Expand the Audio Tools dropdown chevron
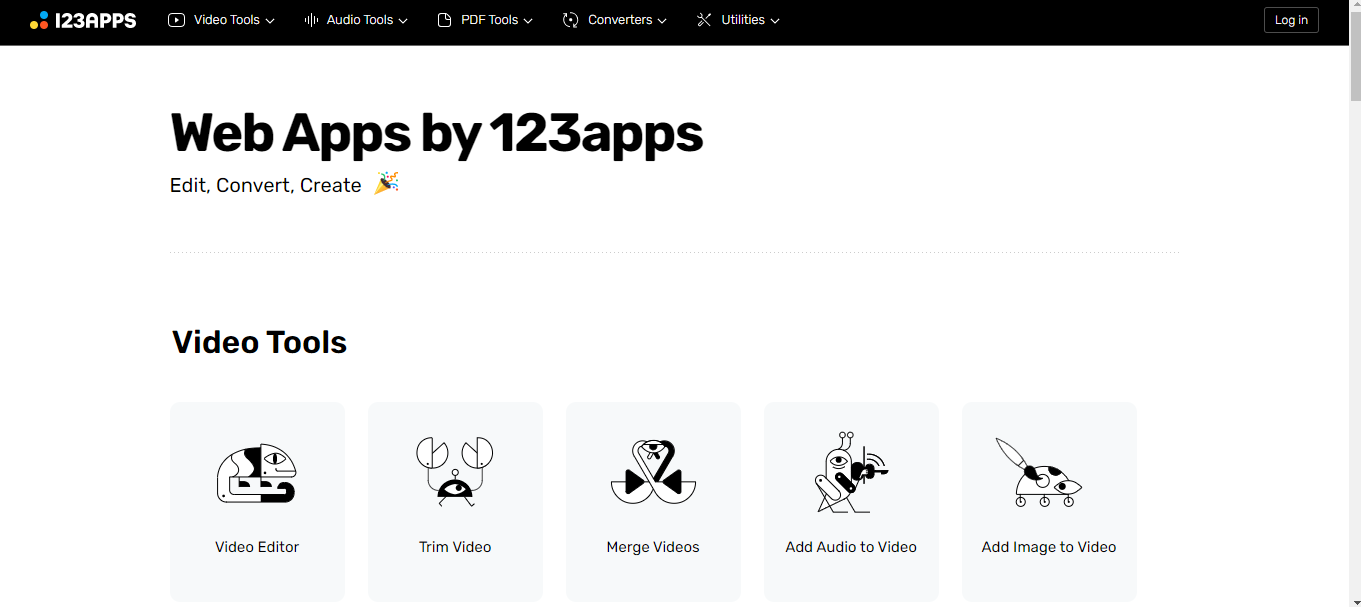 [x=403, y=21]
